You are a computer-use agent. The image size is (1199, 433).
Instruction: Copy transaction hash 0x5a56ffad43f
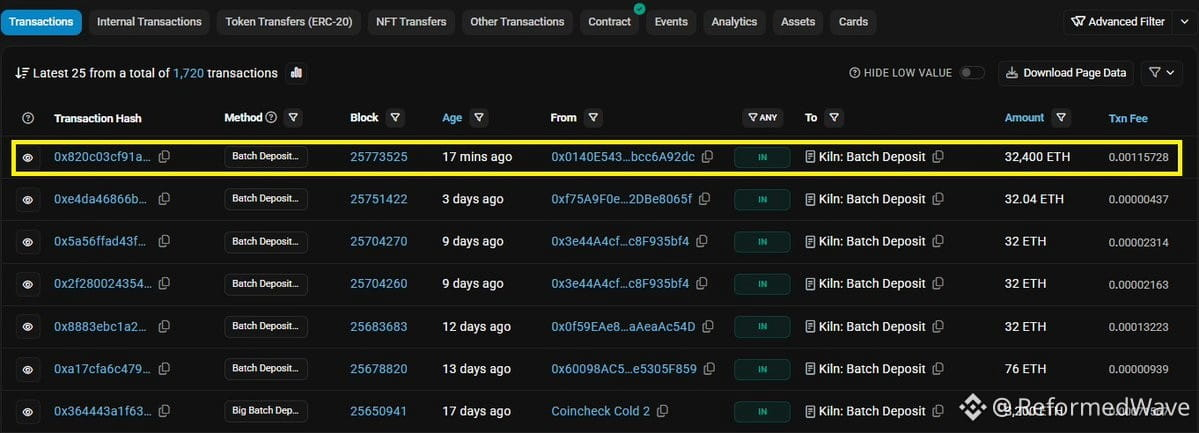(x=164, y=241)
